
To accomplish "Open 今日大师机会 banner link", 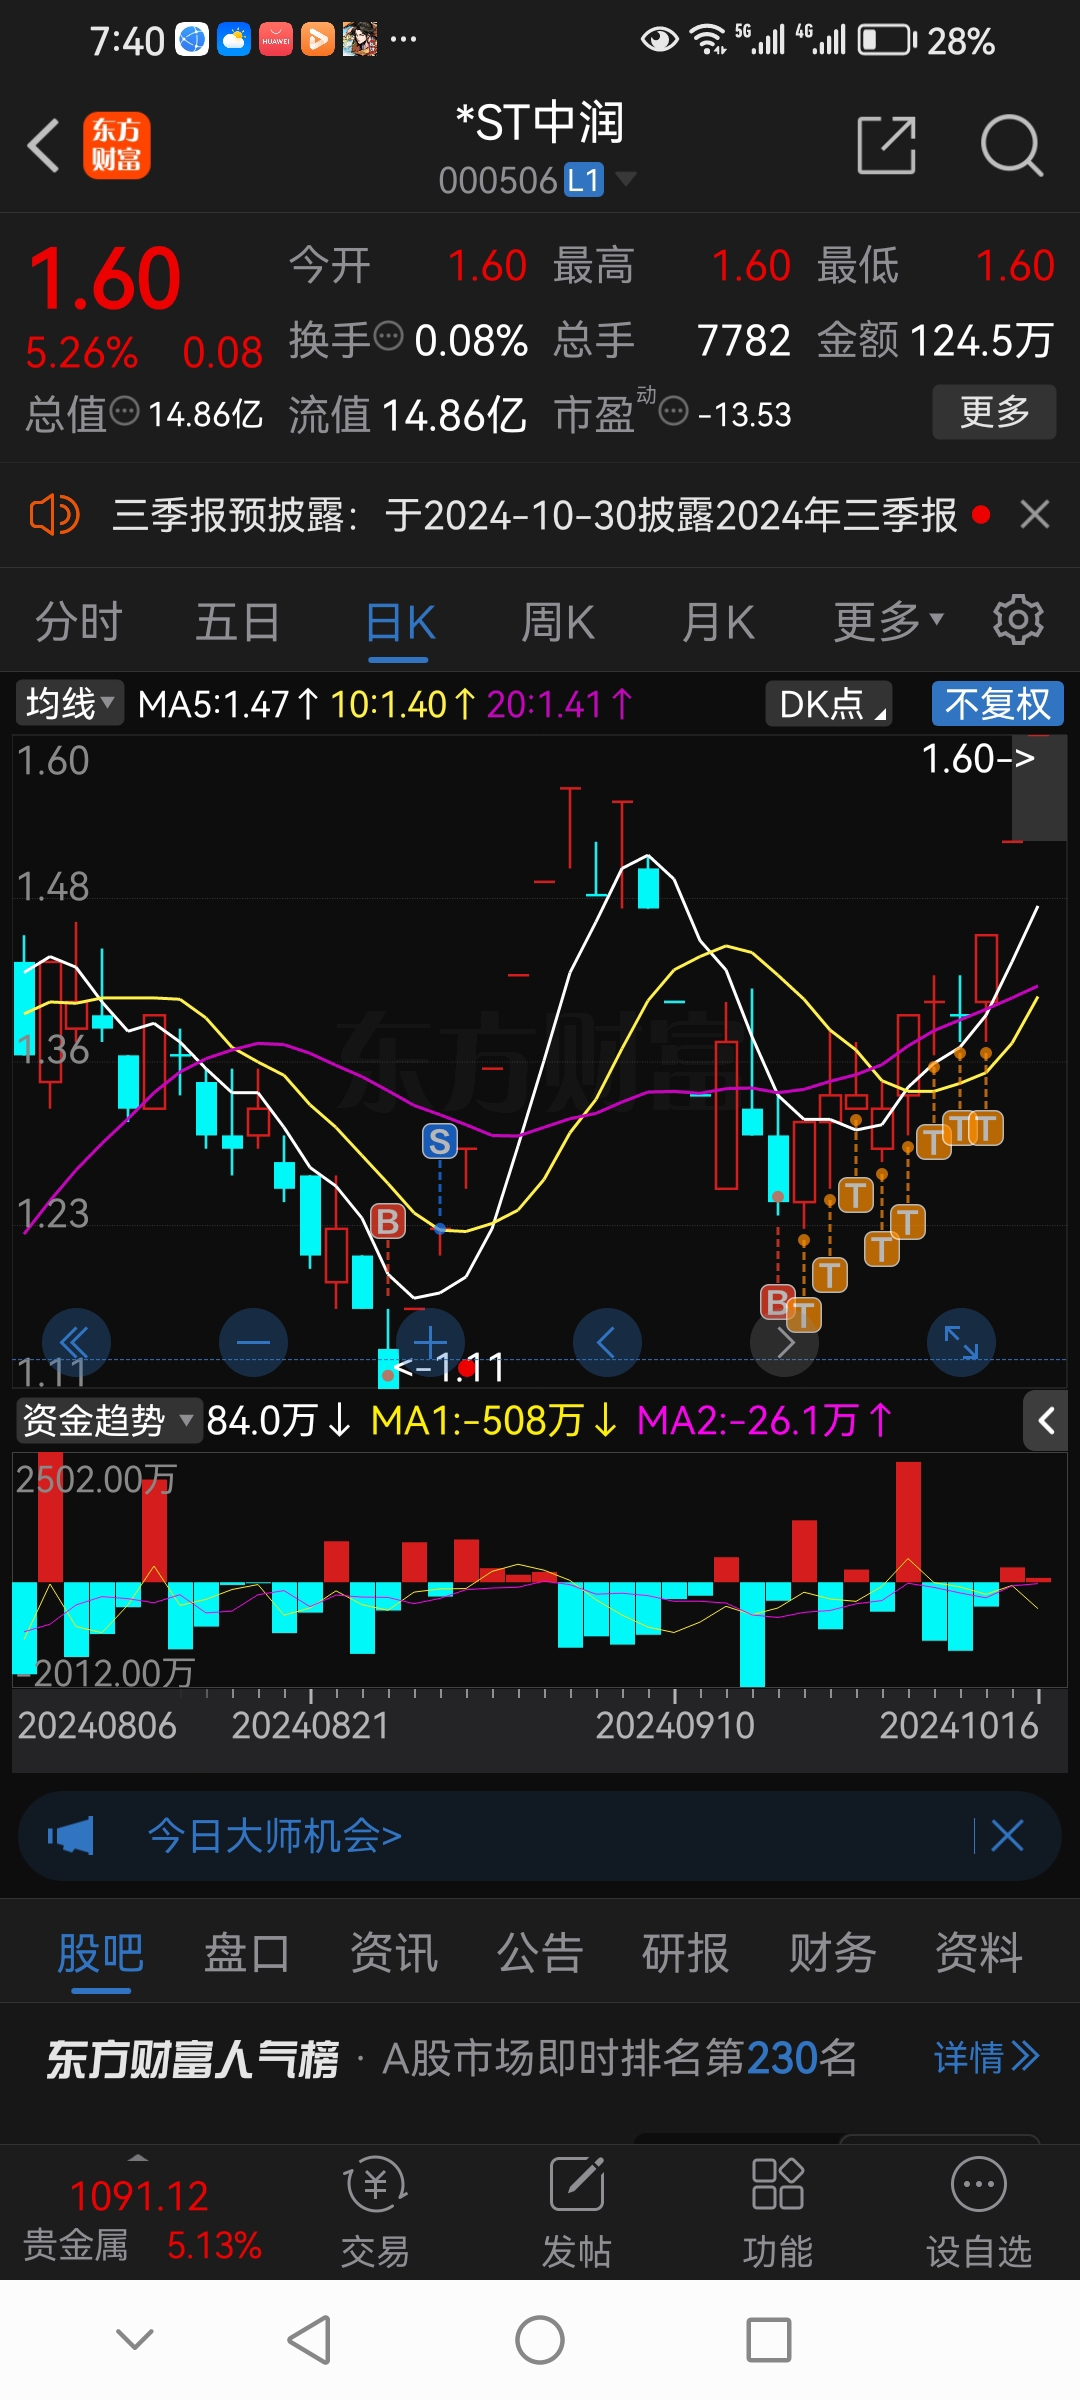I will [275, 1836].
